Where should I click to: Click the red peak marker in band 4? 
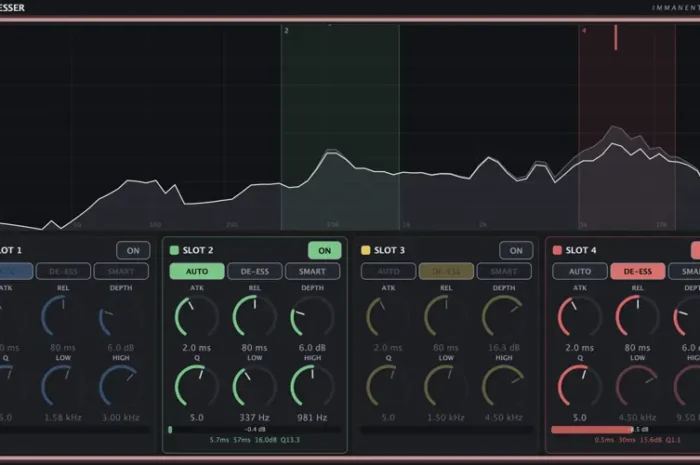(x=616, y=37)
